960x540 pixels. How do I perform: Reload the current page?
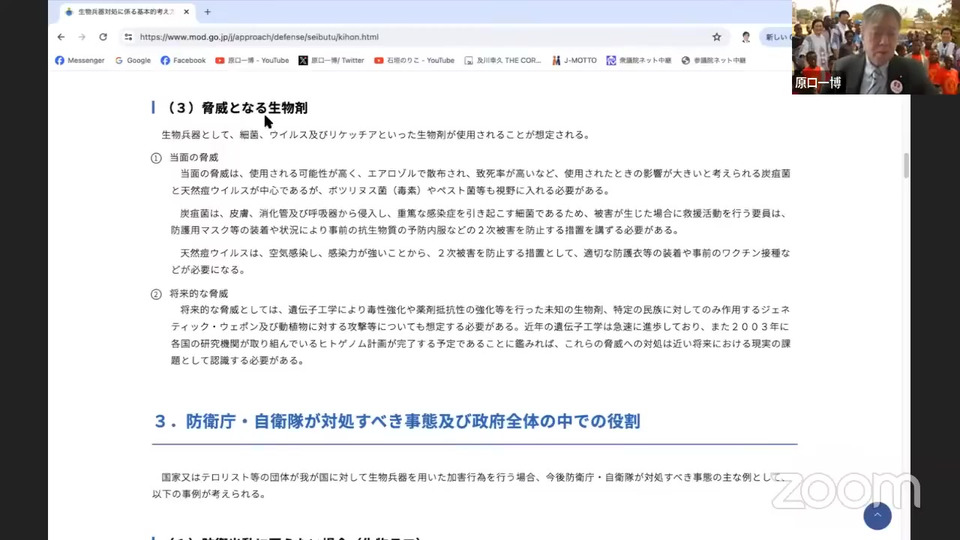(103, 37)
